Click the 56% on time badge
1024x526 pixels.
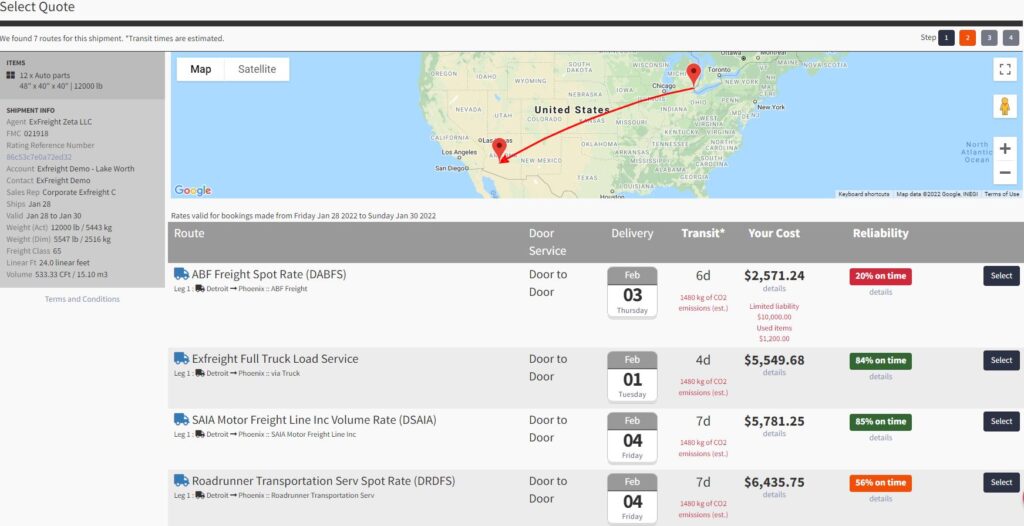coord(880,483)
